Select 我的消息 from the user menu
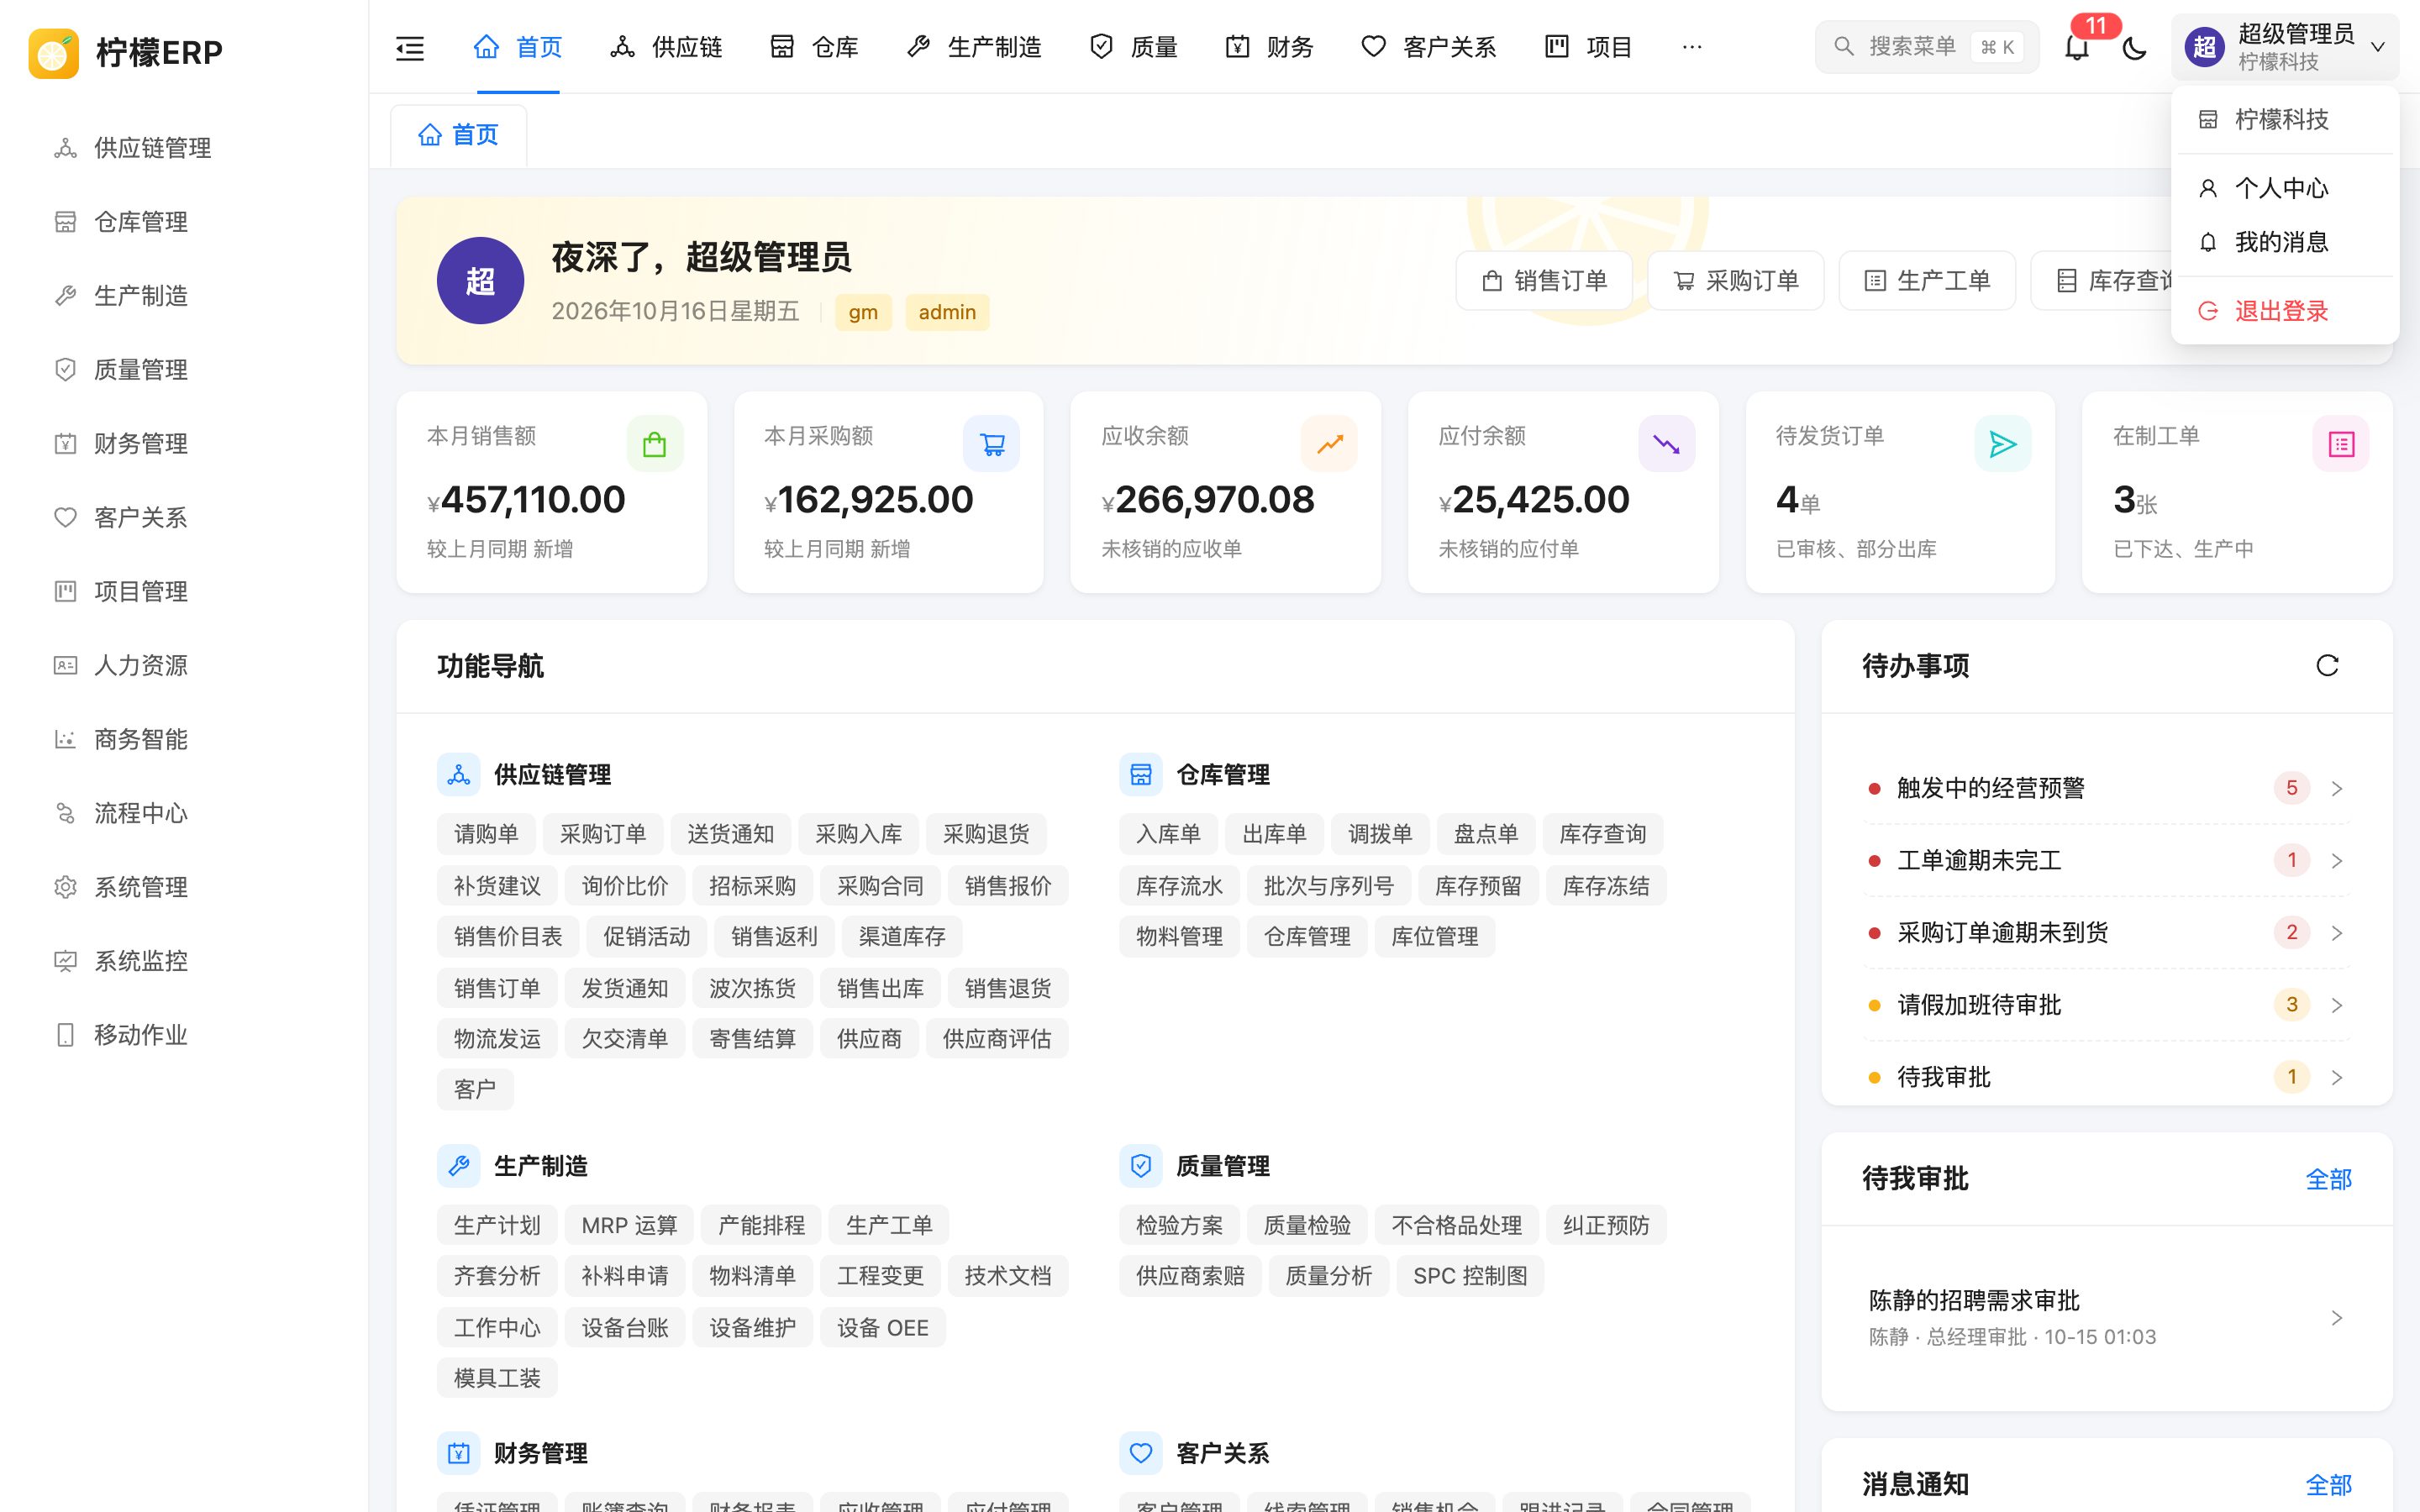This screenshot has height=1512, width=2420. pyautogui.click(x=2284, y=242)
